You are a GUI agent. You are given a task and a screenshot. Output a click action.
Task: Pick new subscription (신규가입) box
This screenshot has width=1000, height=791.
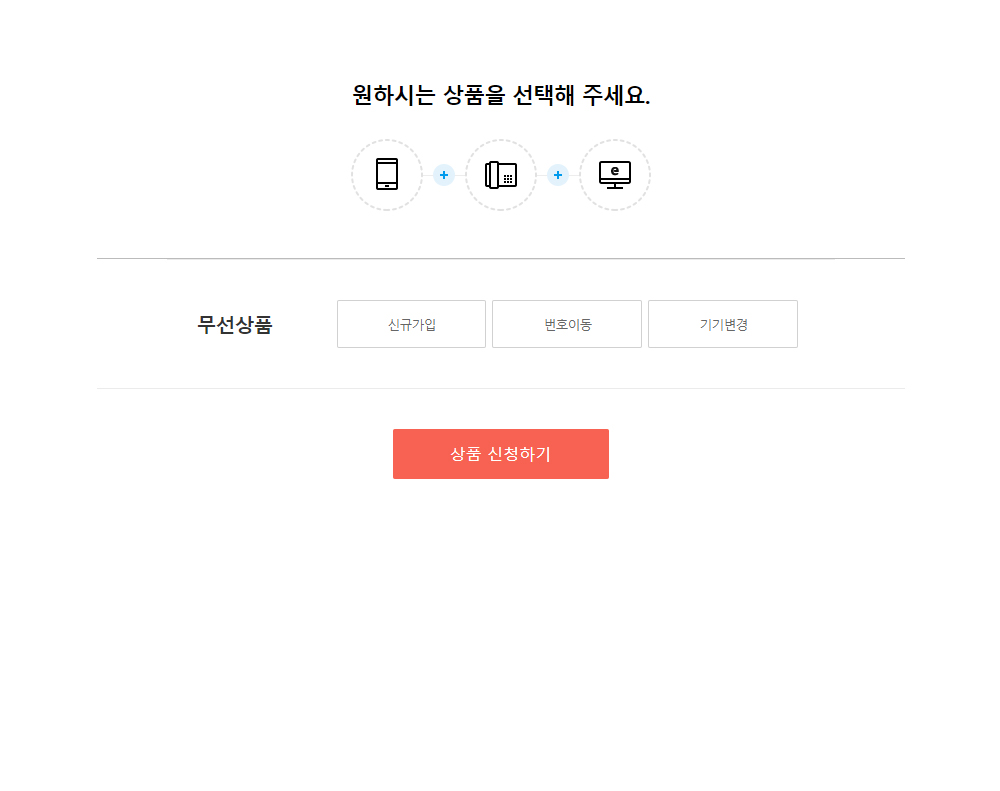pyautogui.click(x=411, y=324)
